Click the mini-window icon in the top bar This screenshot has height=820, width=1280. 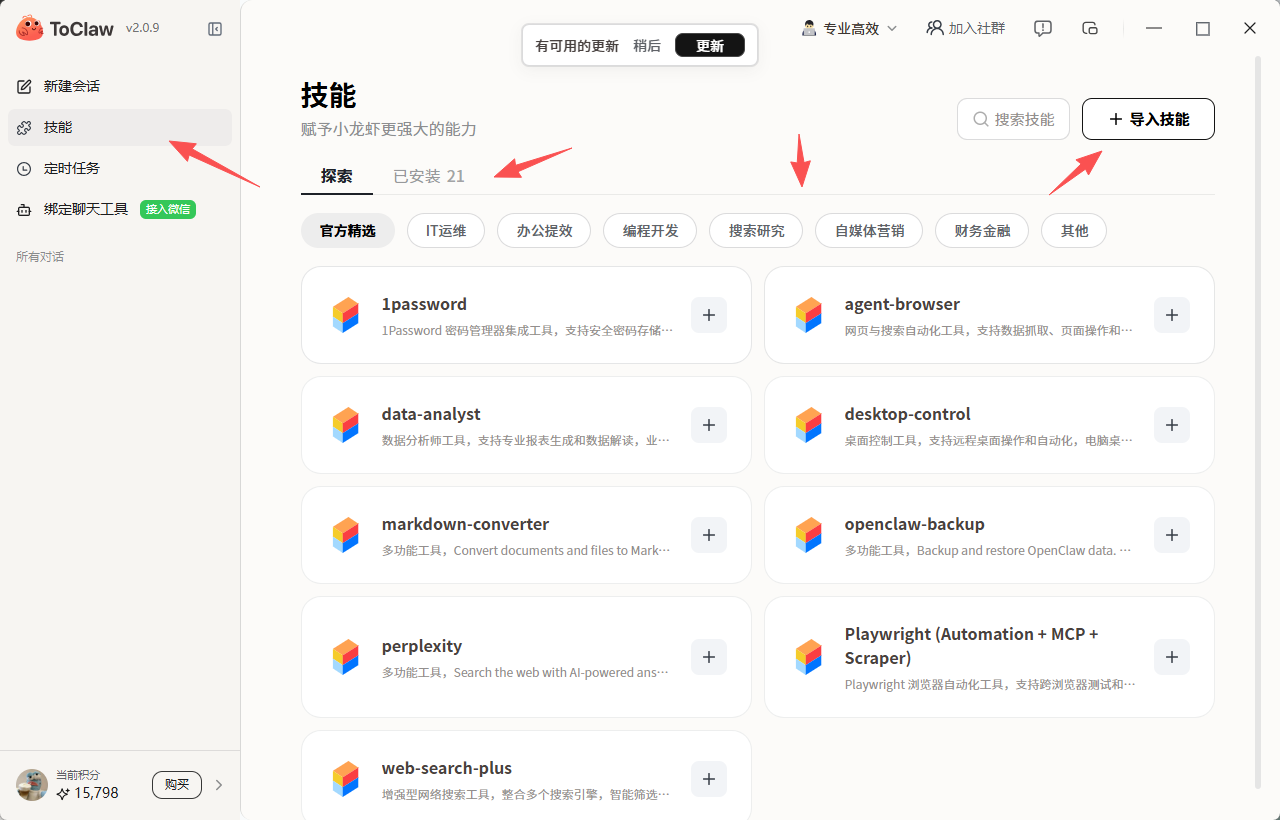click(x=1091, y=28)
